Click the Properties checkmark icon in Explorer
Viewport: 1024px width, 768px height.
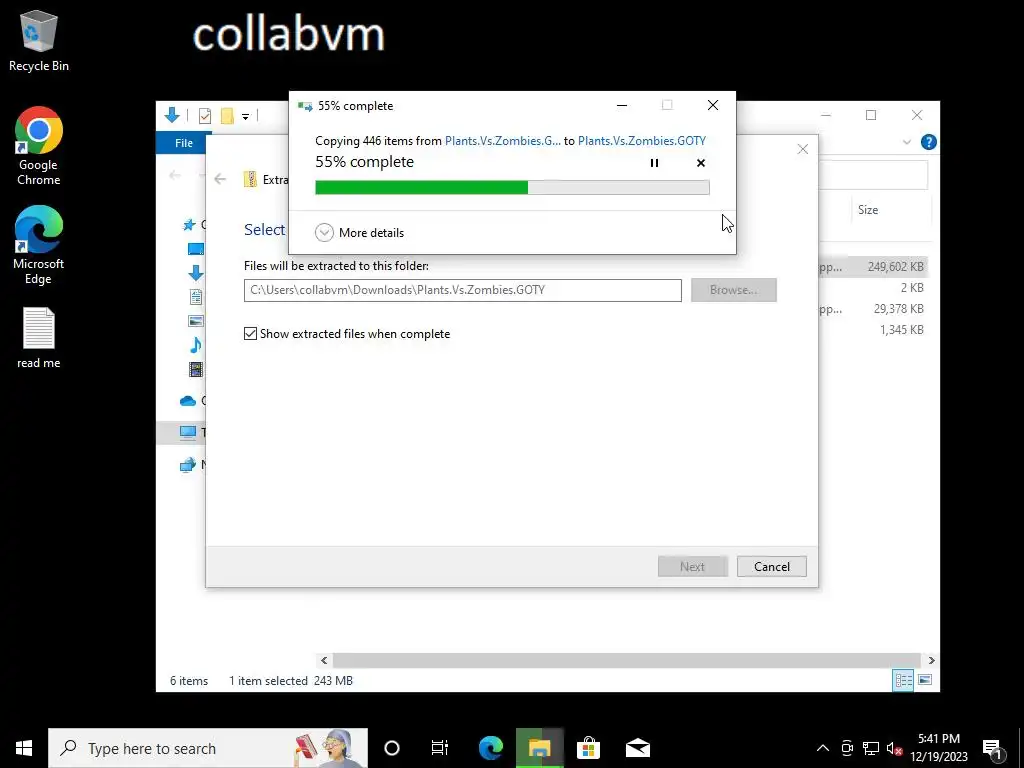(205, 116)
